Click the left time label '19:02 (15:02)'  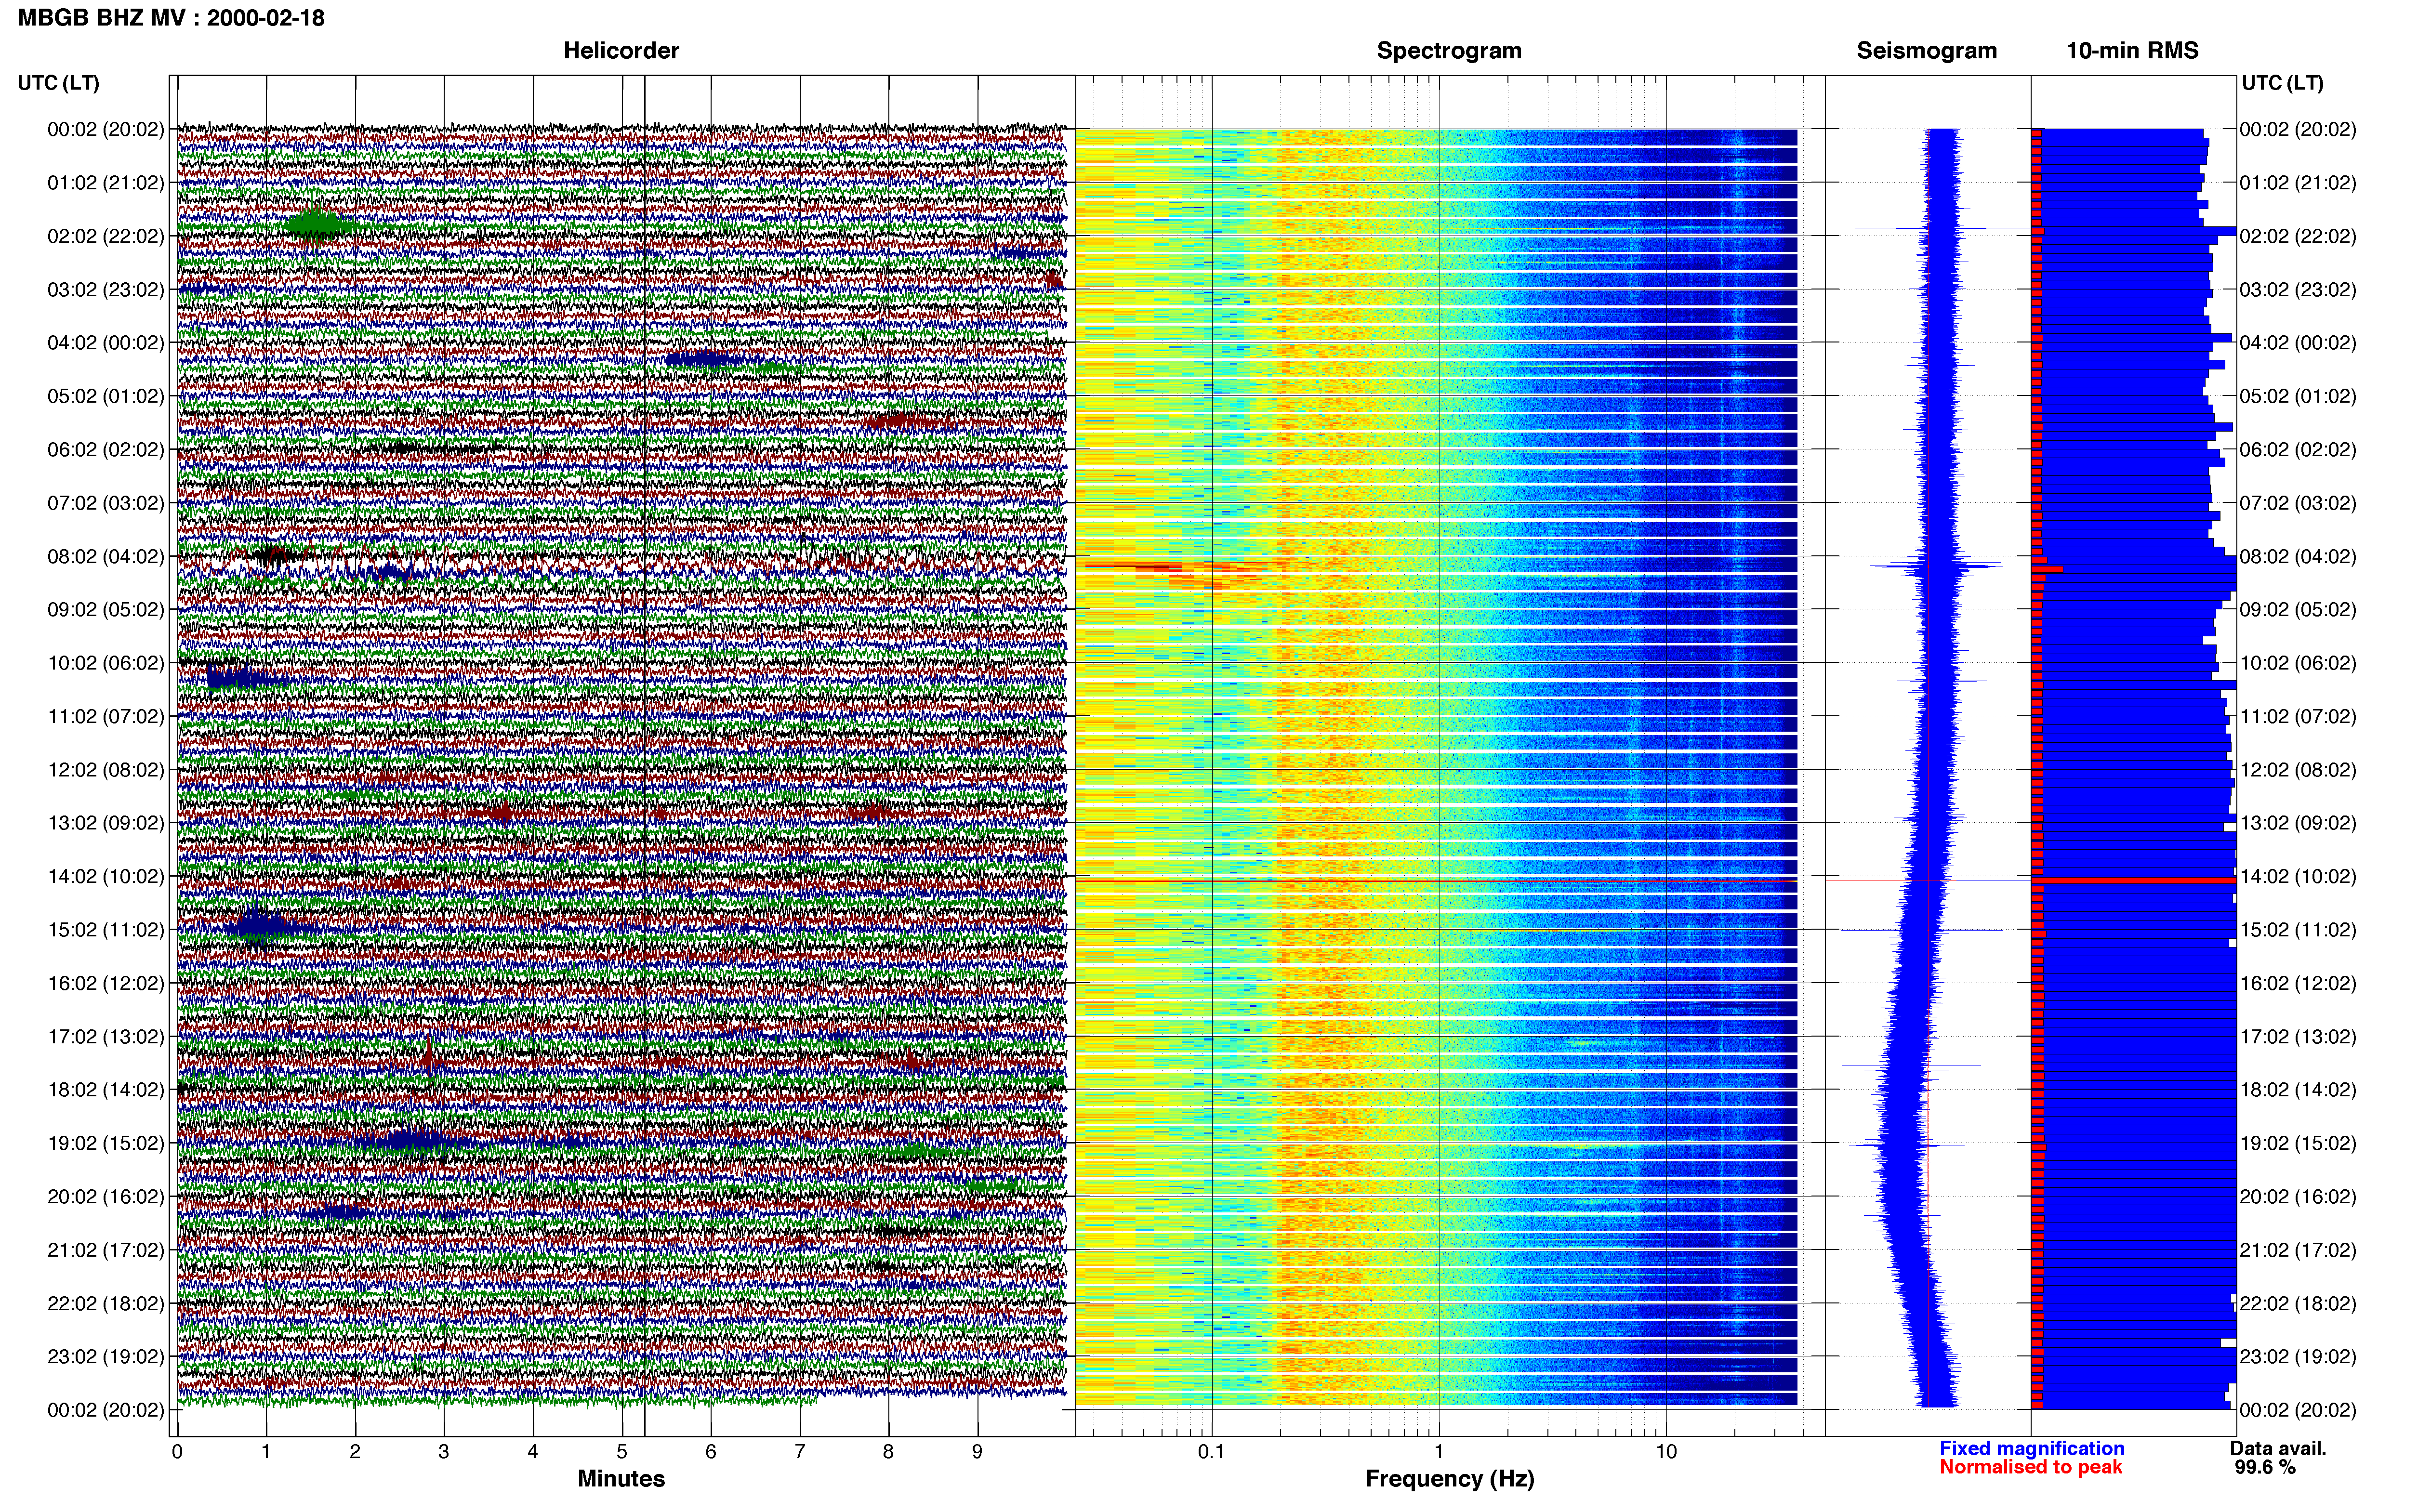(106, 1143)
